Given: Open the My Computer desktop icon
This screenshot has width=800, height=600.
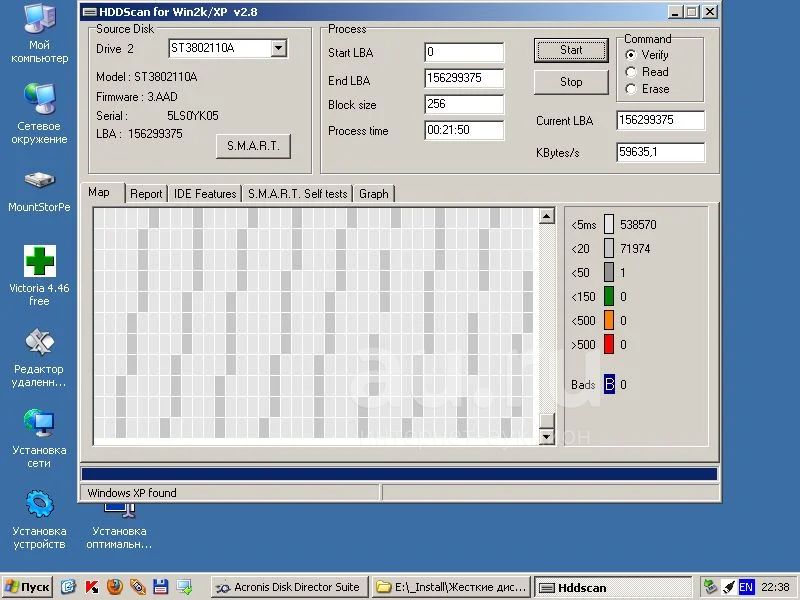Looking at the screenshot, I should point(39,32).
